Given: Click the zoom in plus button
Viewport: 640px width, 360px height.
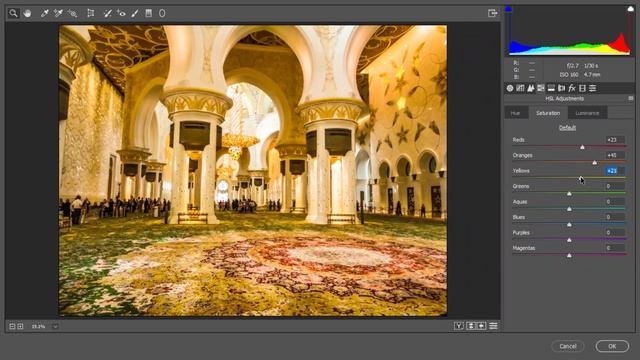Looking at the screenshot, I should coord(20,327).
